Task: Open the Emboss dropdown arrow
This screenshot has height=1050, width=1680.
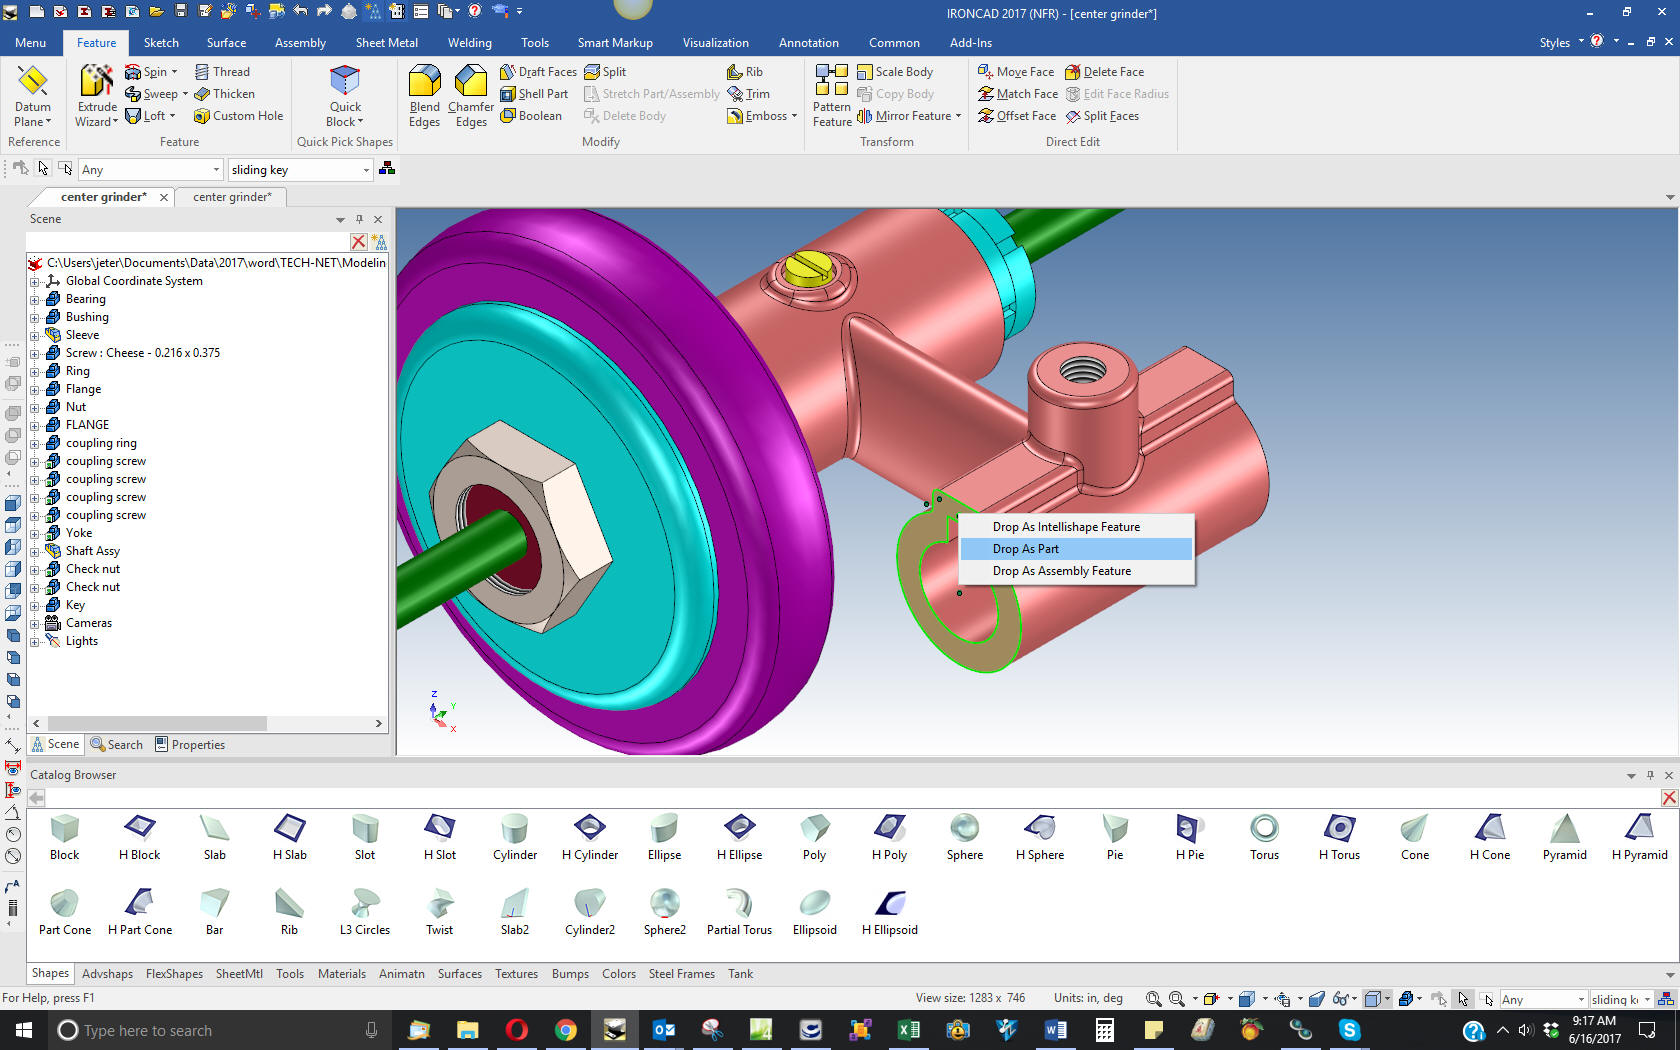Action: (x=794, y=116)
